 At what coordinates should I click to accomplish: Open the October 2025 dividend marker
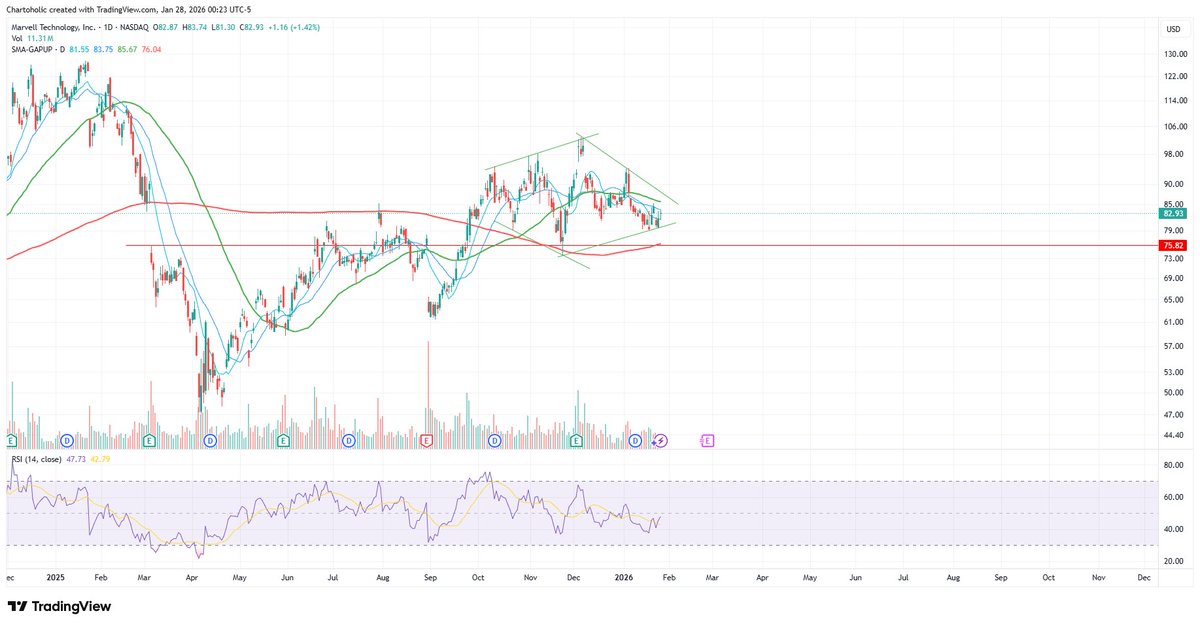click(x=494, y=440)
